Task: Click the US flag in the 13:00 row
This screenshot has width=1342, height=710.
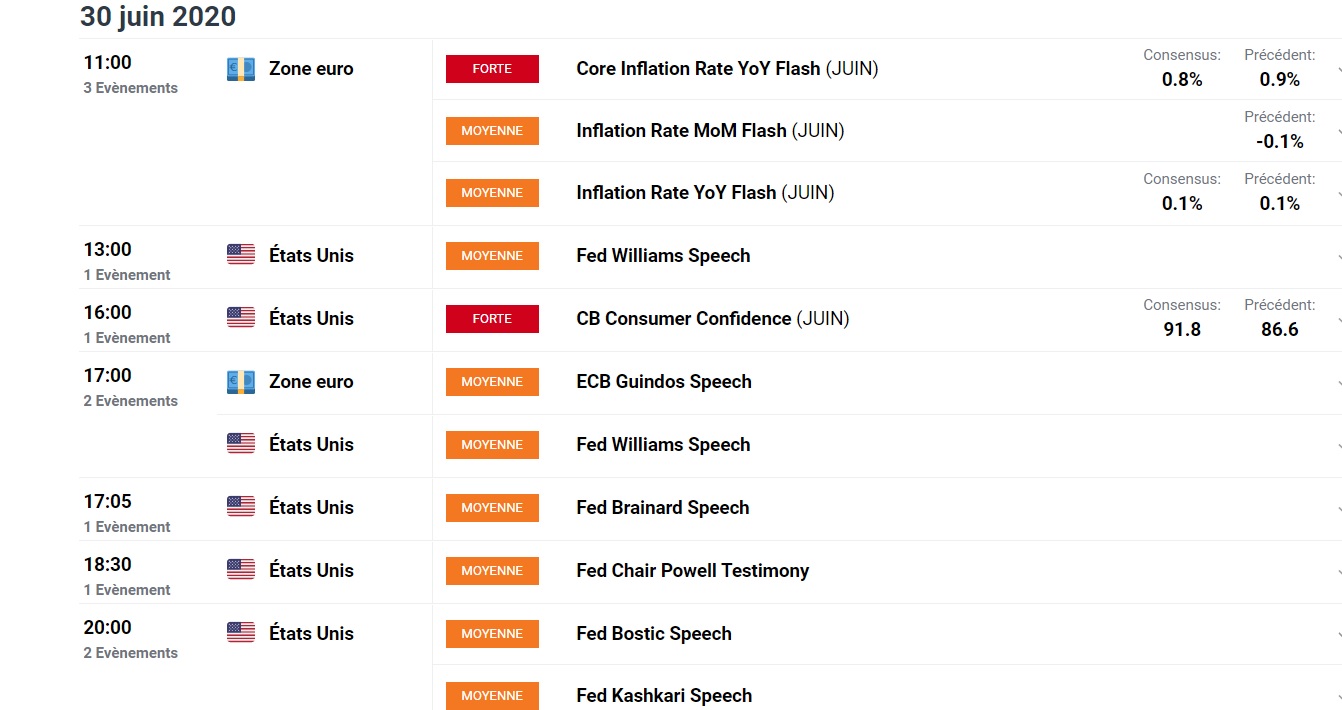Action: [x=241, y=255]
